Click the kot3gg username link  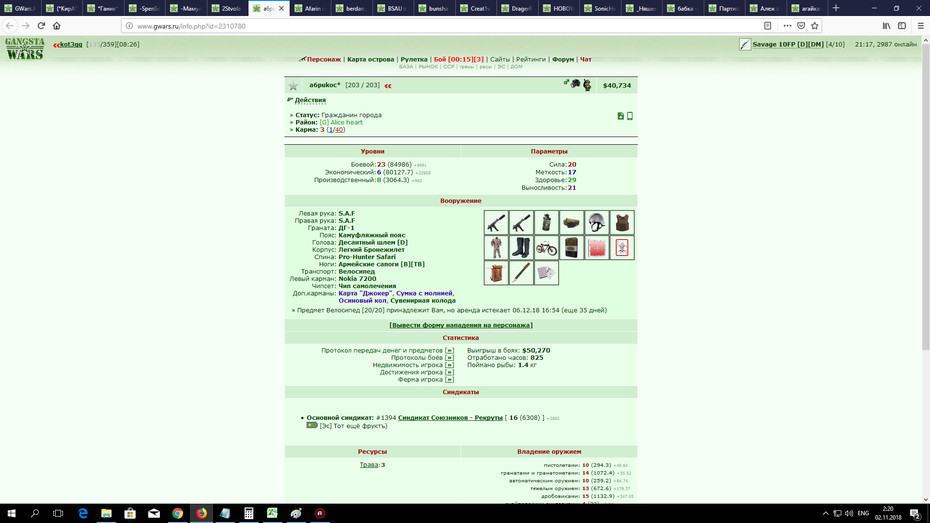pyautogui.click(x=71, y=44)
